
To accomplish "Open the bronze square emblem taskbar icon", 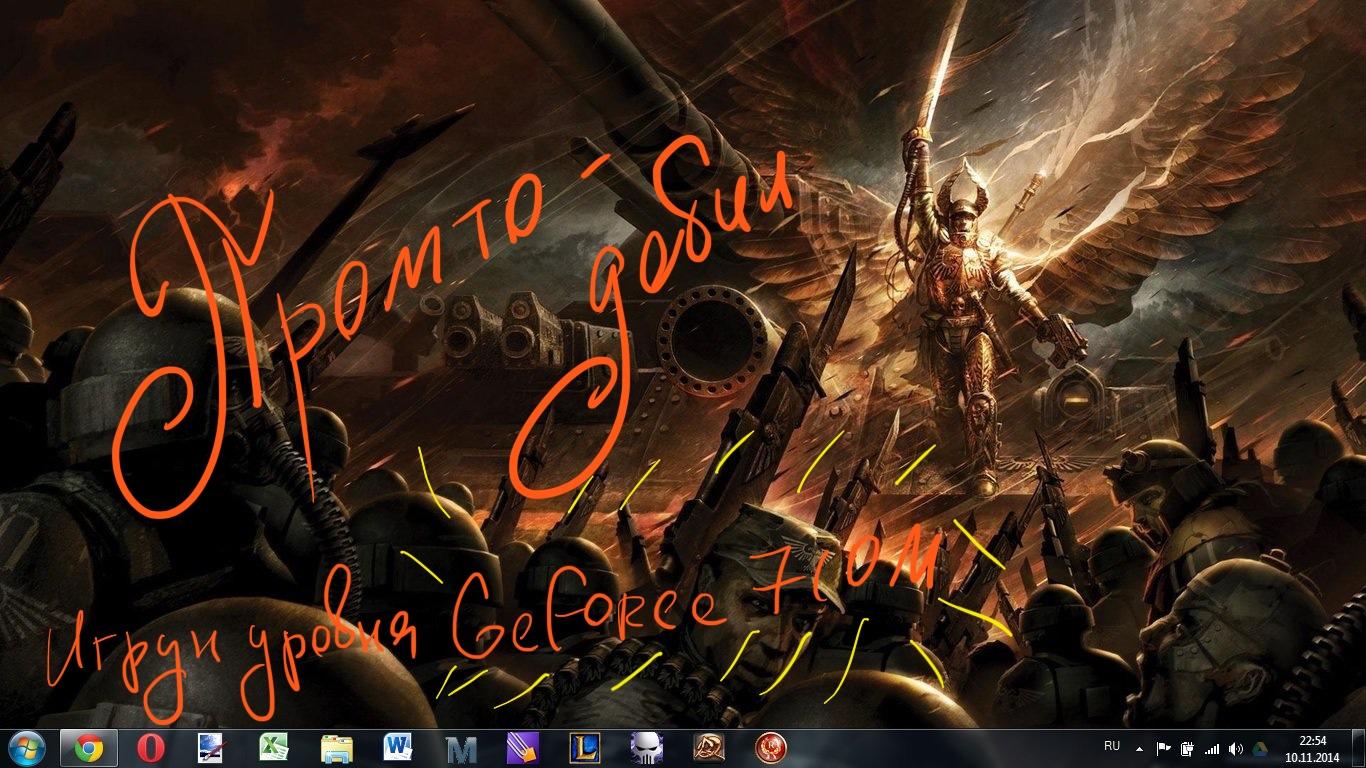I will (707, 748).
